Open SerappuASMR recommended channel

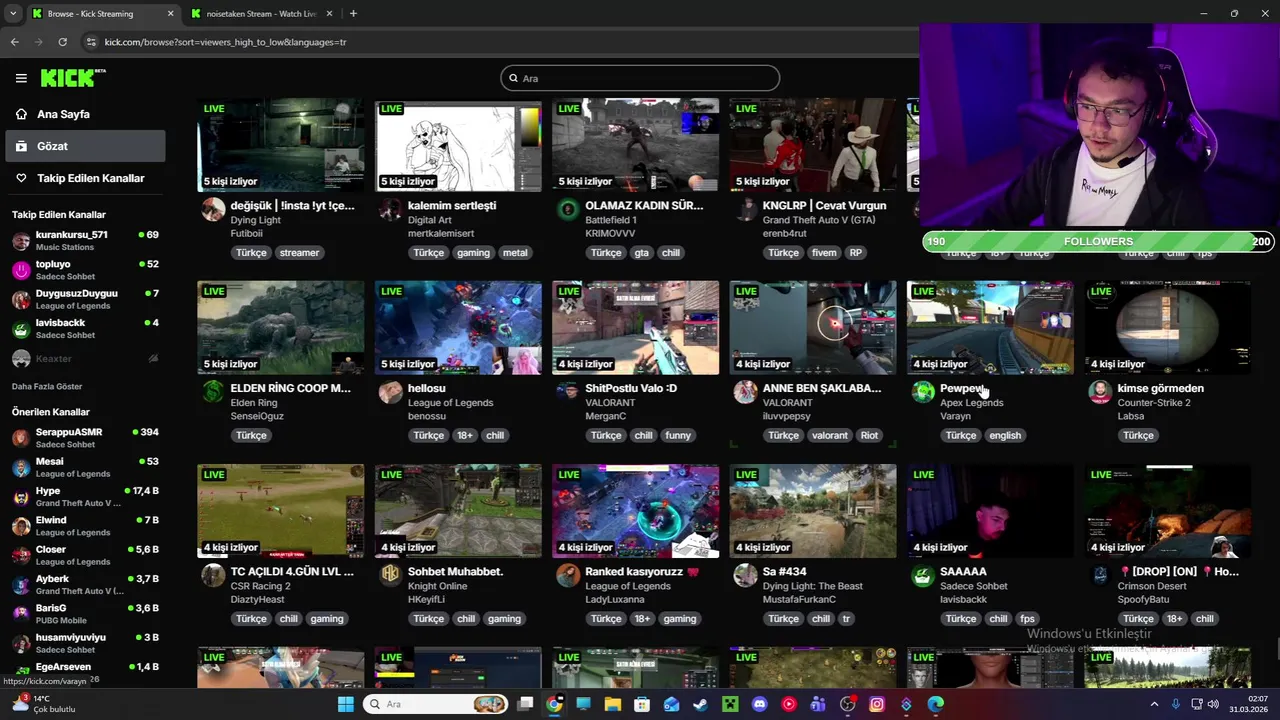pos(86,437)
